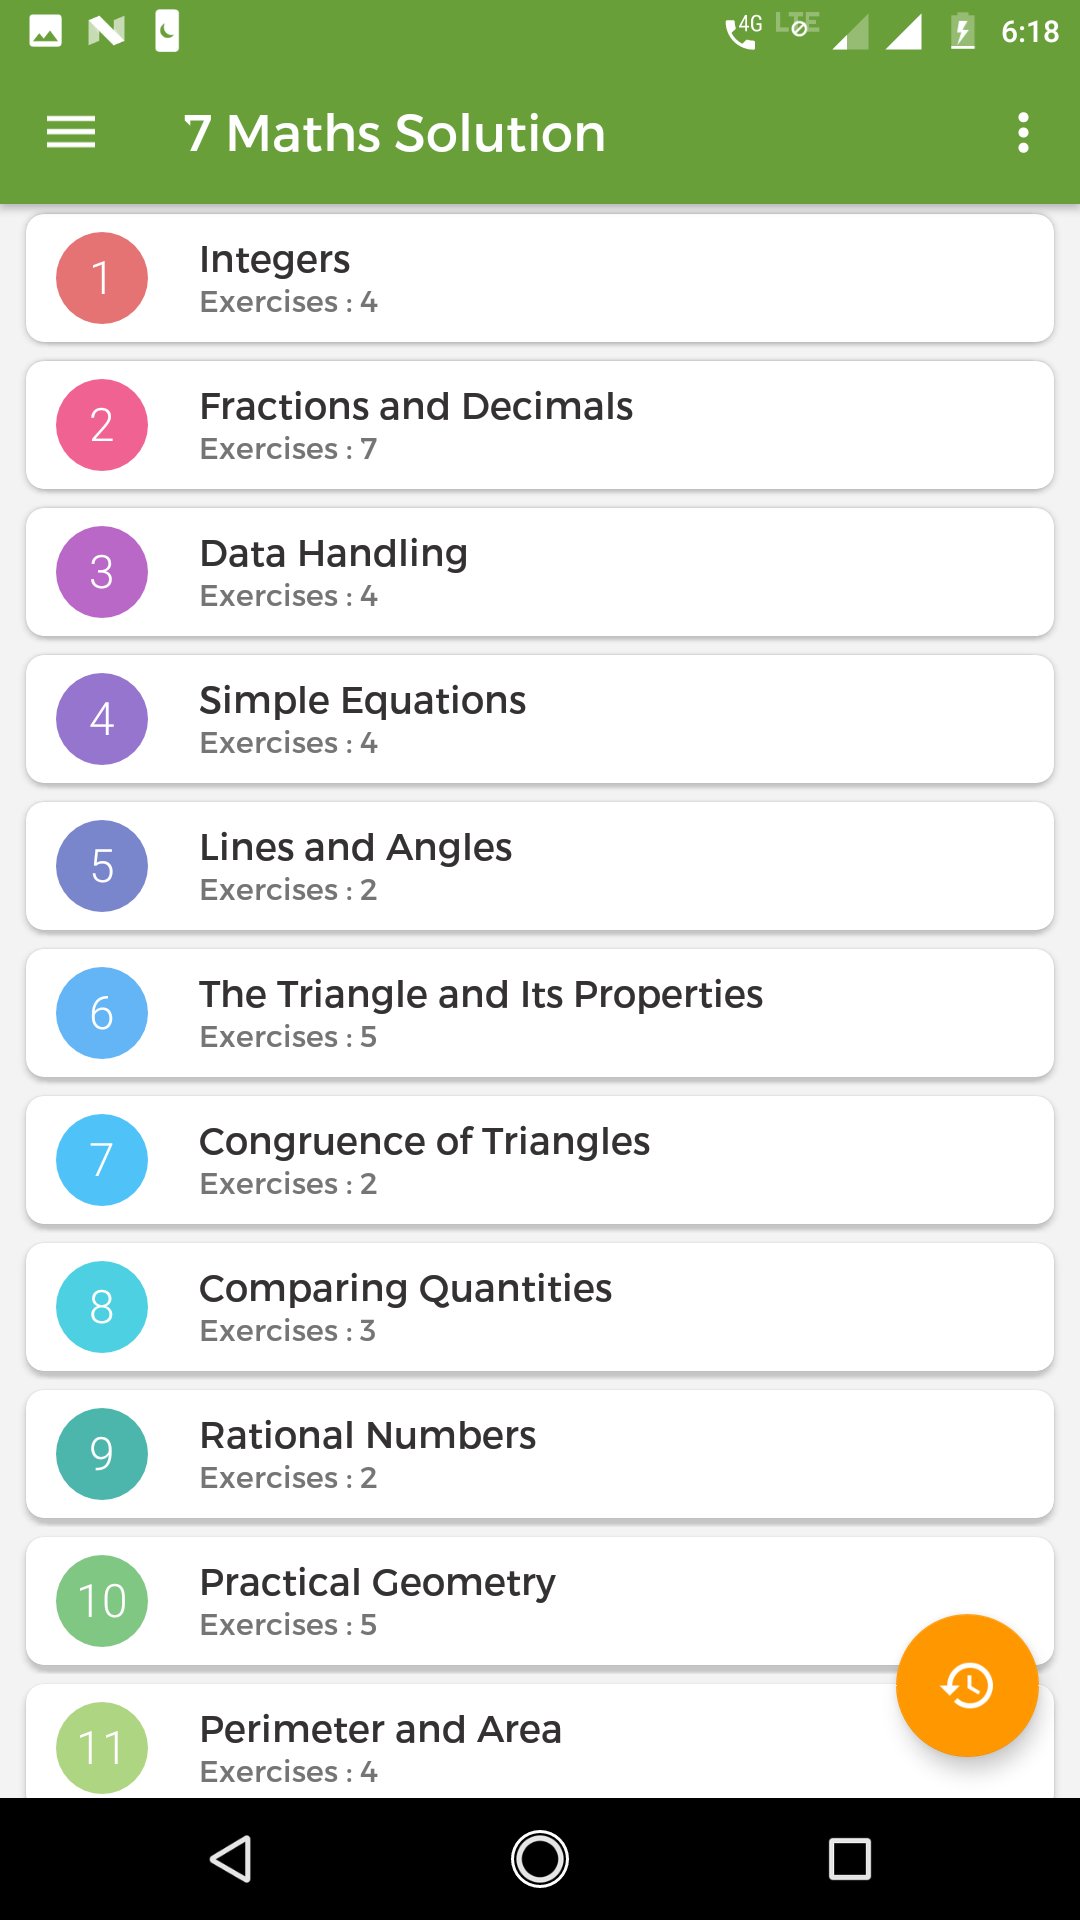Open the hamburger navigation menu
This screenshot has height=1920, width=1080.
point(71,132)
